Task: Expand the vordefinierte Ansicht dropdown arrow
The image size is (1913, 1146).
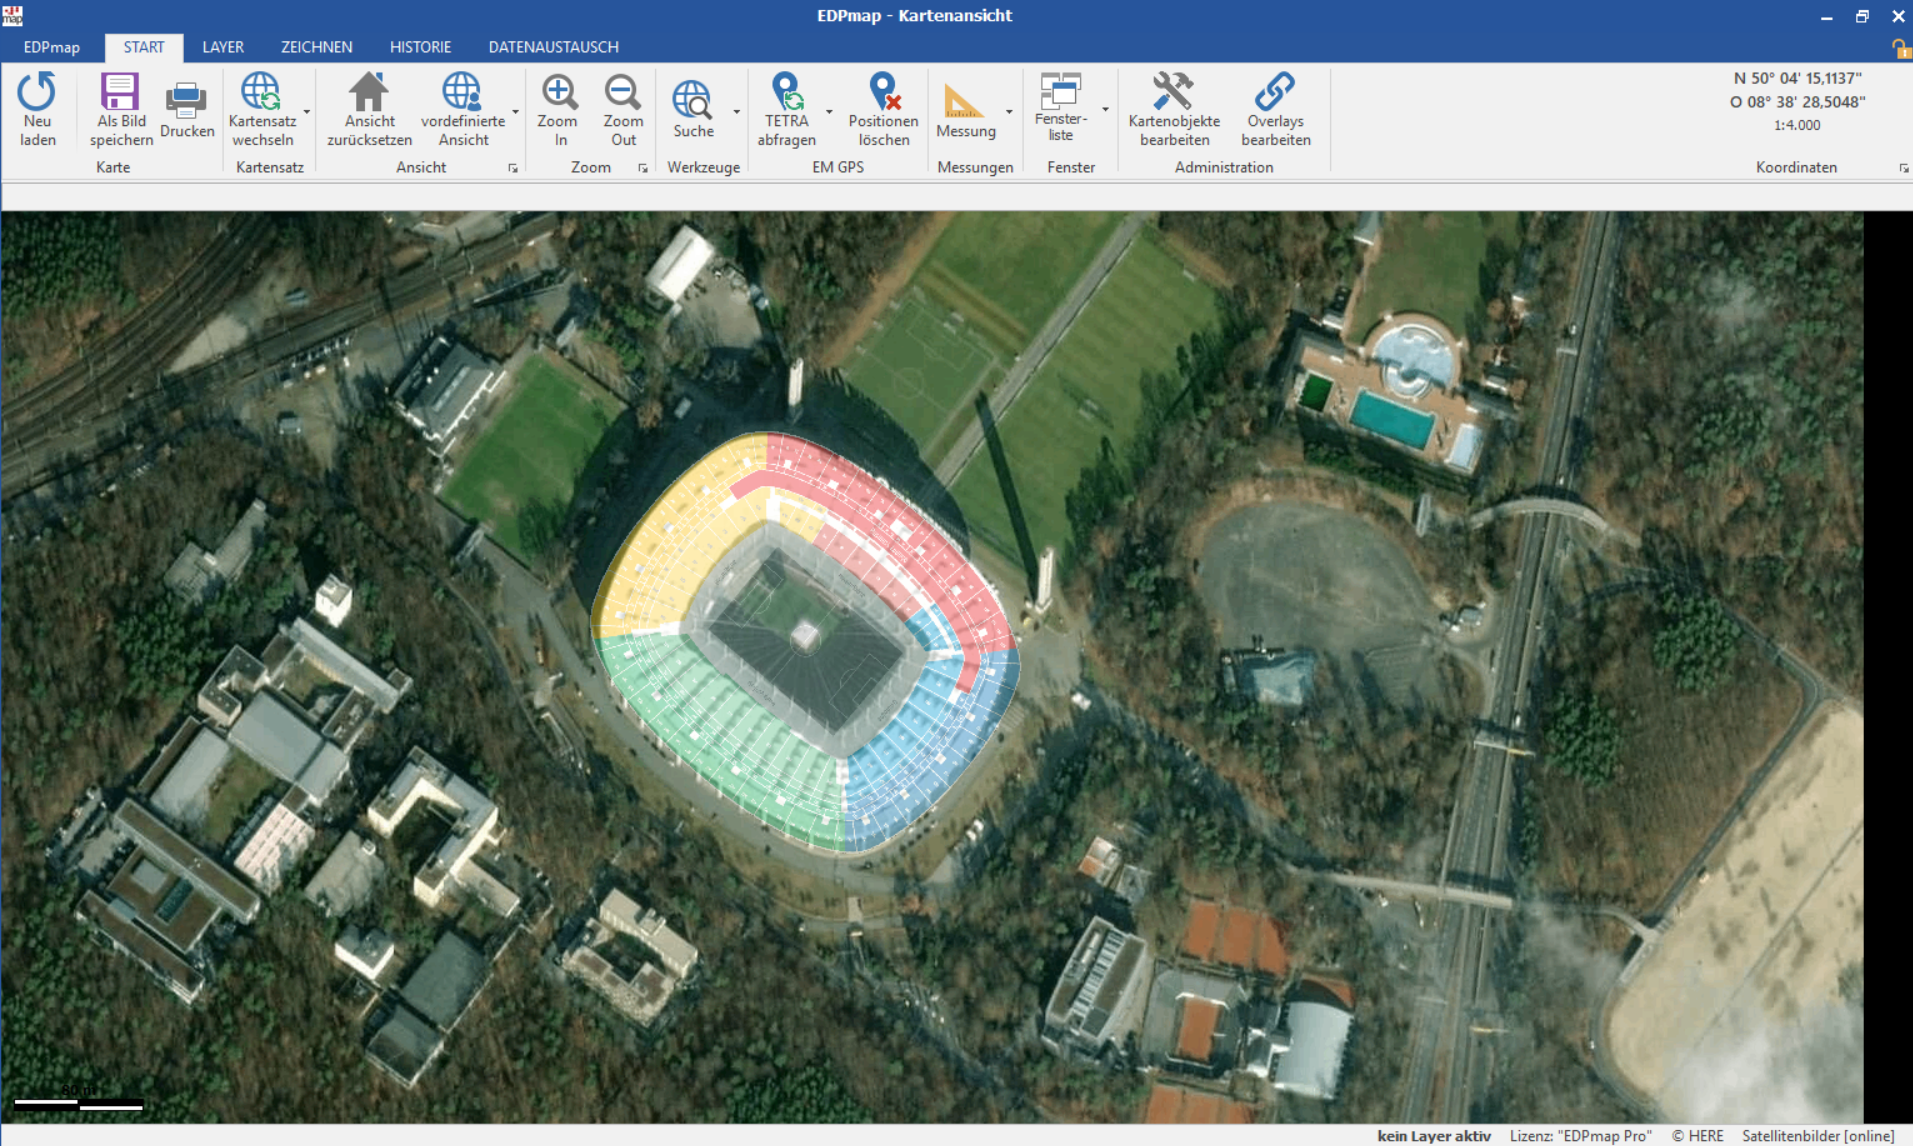Action: 515,112
